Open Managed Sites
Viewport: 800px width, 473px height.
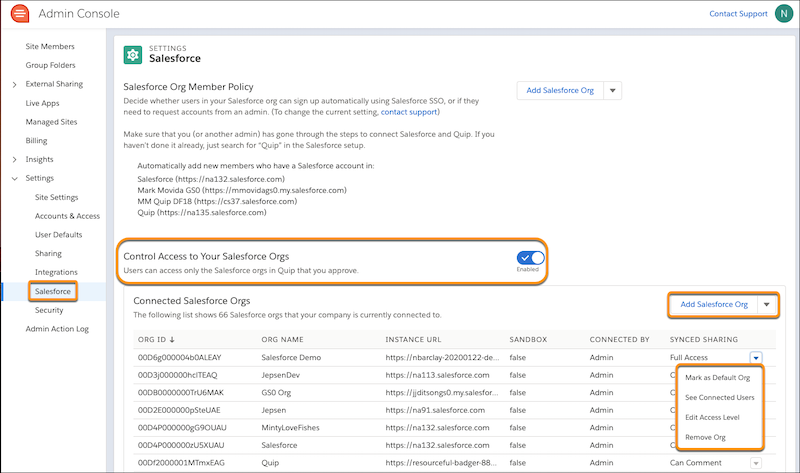click(x=51, y=122)
